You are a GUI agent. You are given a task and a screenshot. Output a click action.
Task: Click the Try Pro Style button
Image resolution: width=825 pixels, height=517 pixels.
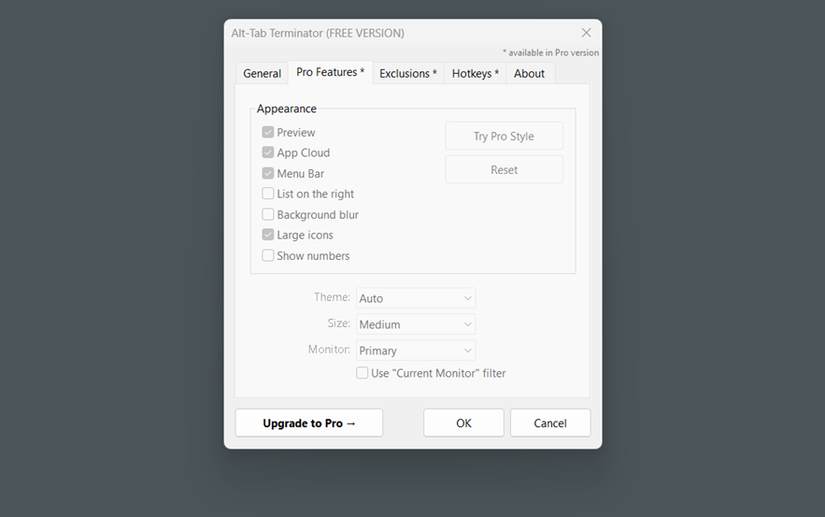pyautogui.click(x=504, y=136)
